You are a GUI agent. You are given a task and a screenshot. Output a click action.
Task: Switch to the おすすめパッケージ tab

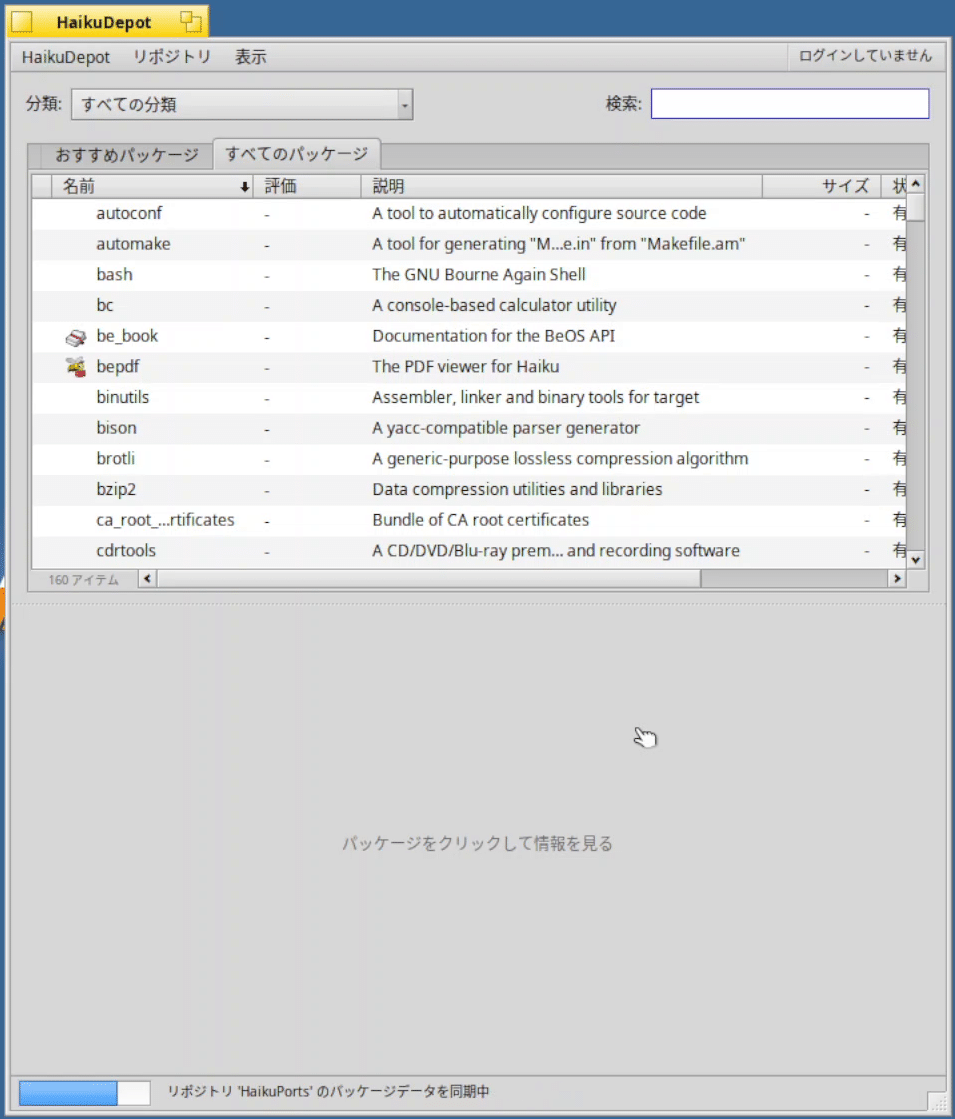pyautogui.click(x=126, y=155)
